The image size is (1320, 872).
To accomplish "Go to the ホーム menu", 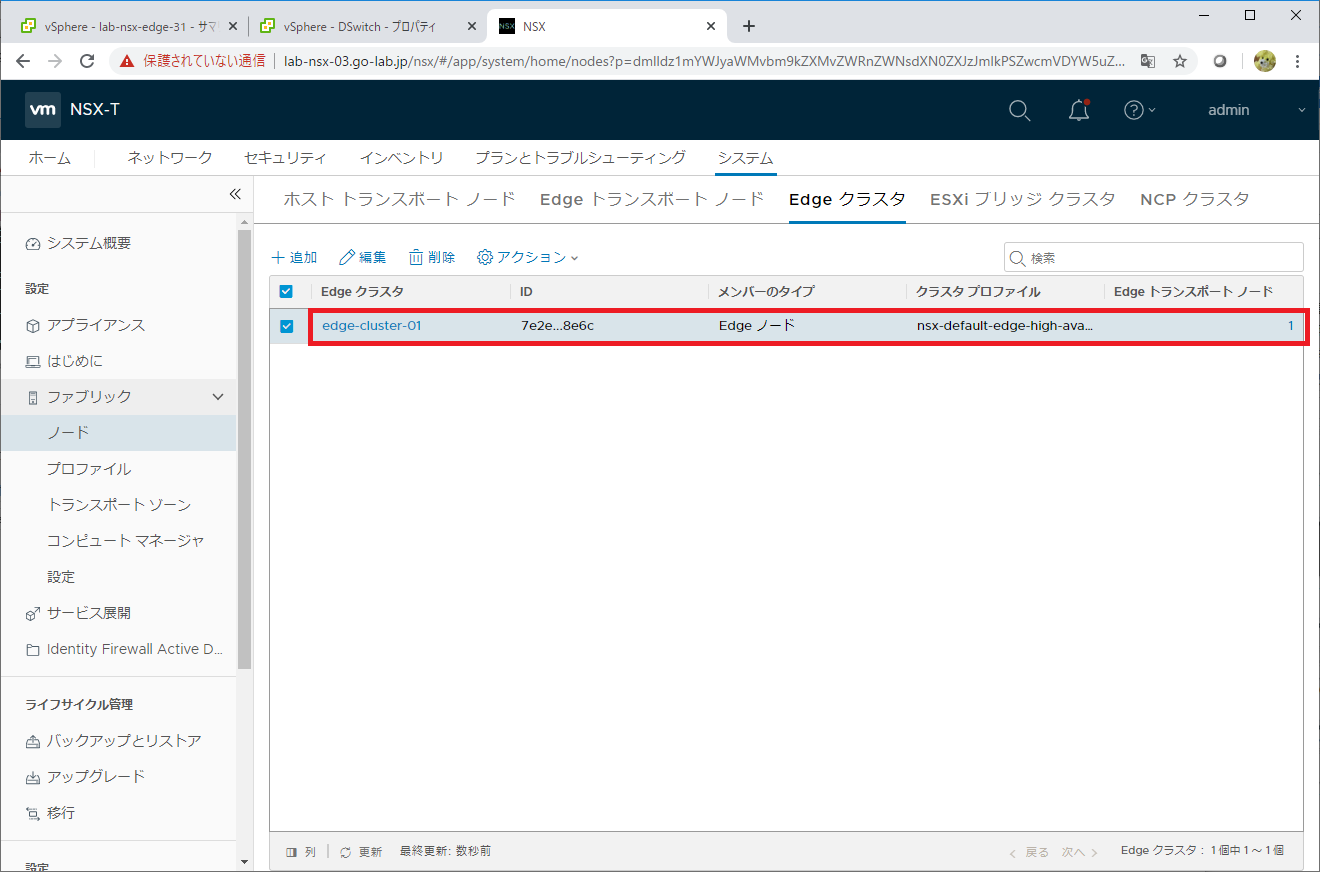I will [49, 158].
